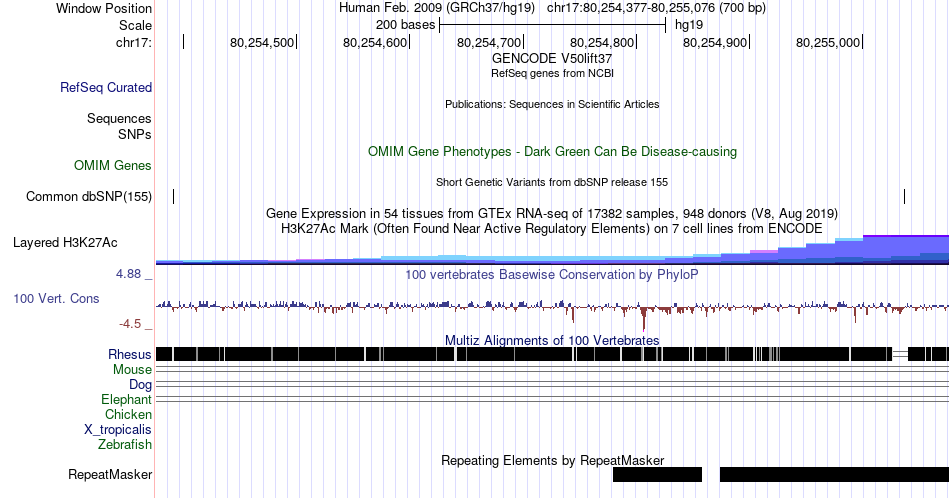Click Short Genetic Variants from dbSNP title
The width and height of the screenshot is (950, 498).
point(552,182)
